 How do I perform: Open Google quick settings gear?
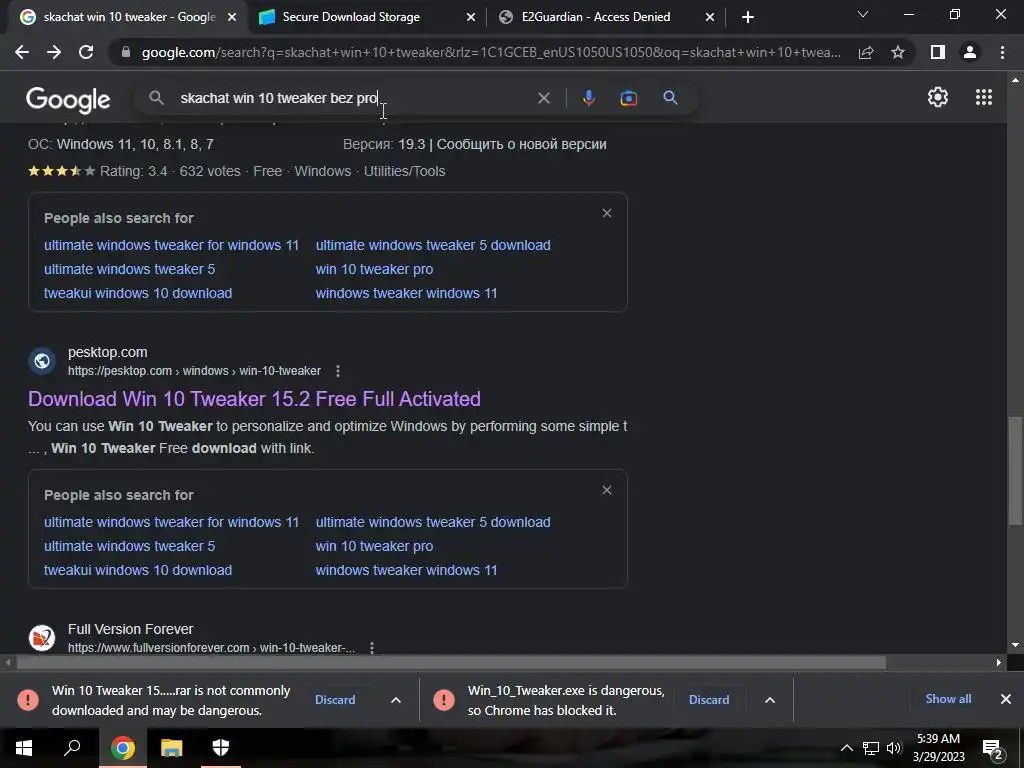tap(938, 97)
